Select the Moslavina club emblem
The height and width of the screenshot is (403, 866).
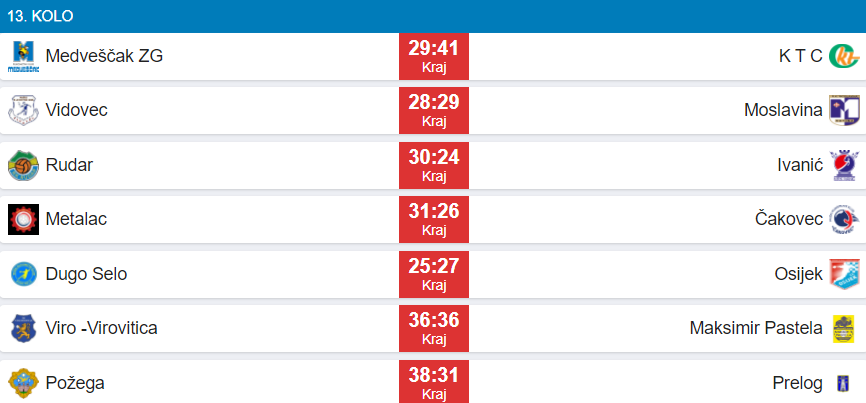pos(844,110)
